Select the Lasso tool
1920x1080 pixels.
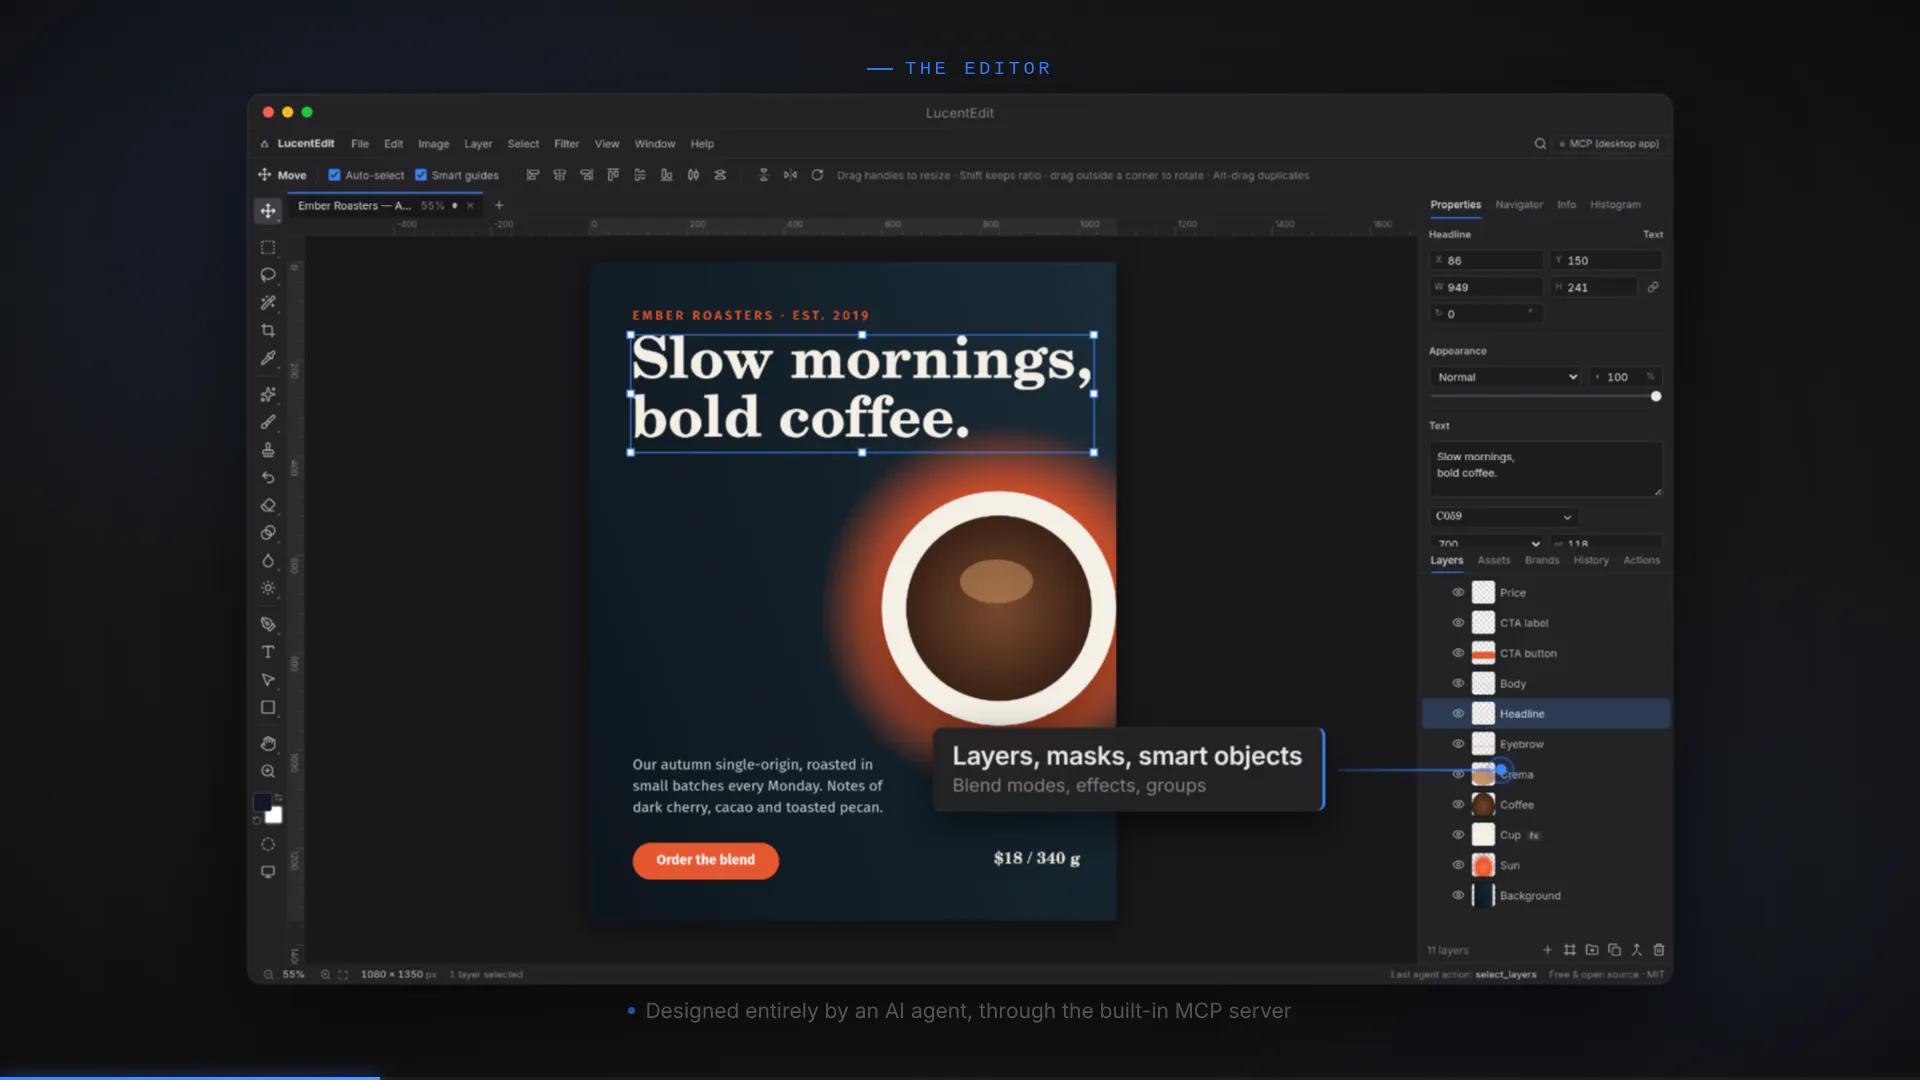(x=268, y=275)
